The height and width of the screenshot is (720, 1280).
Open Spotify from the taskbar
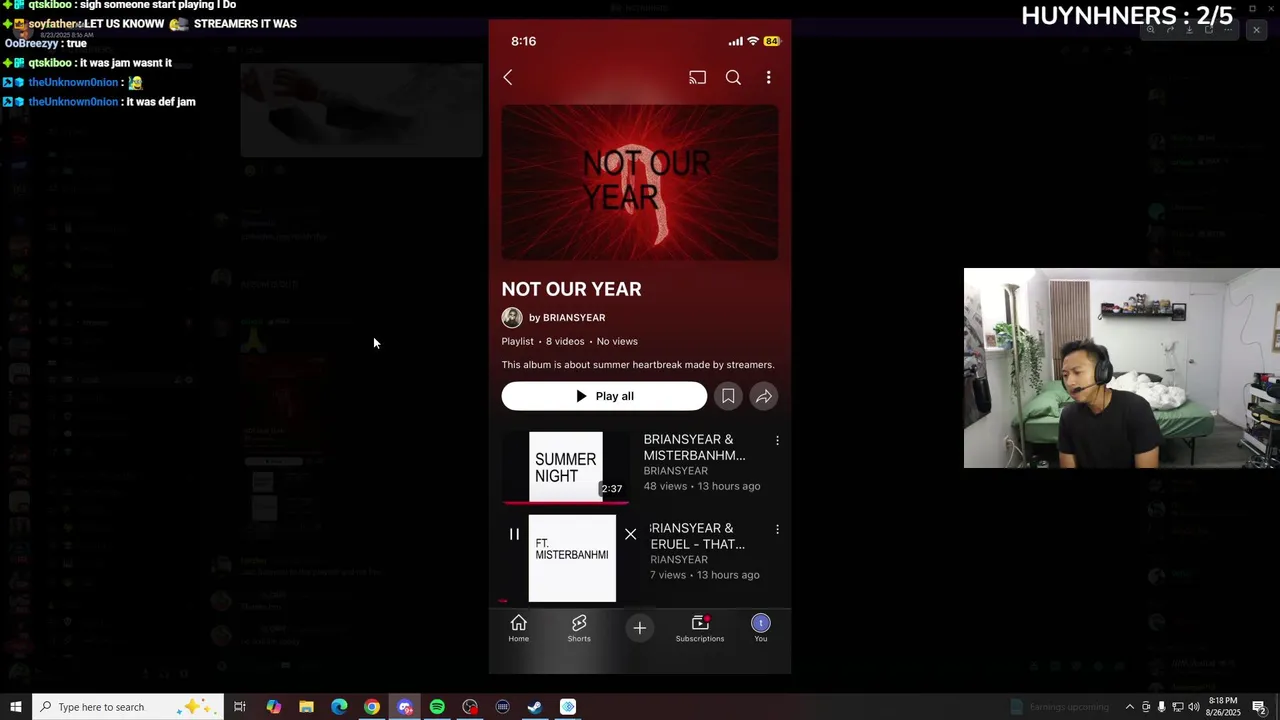tap(437, 707)
